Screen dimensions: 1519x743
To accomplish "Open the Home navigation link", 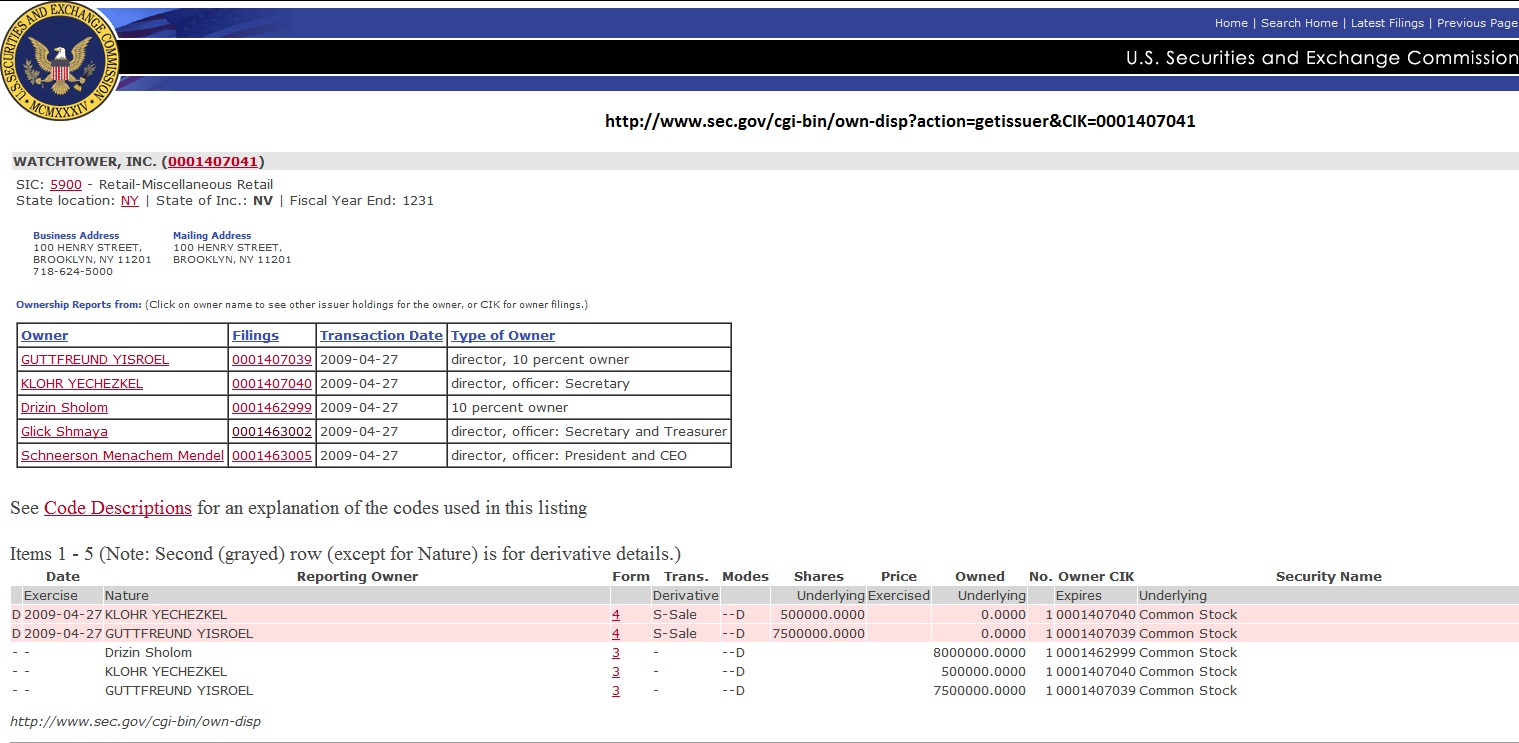I will click(x=1230, y=23).
